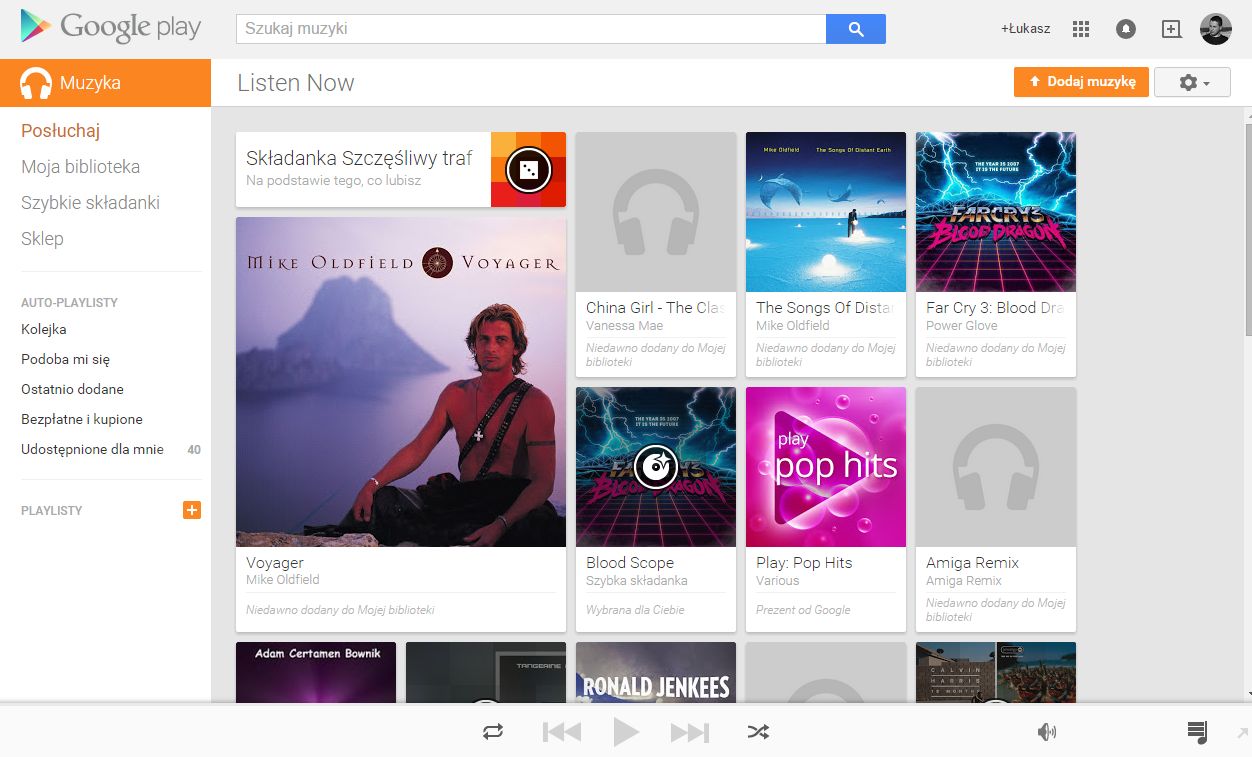The width and height of the screenshot is (1252, 757).
Task: Open the profile avatar picture
Action: [1216, 29]
